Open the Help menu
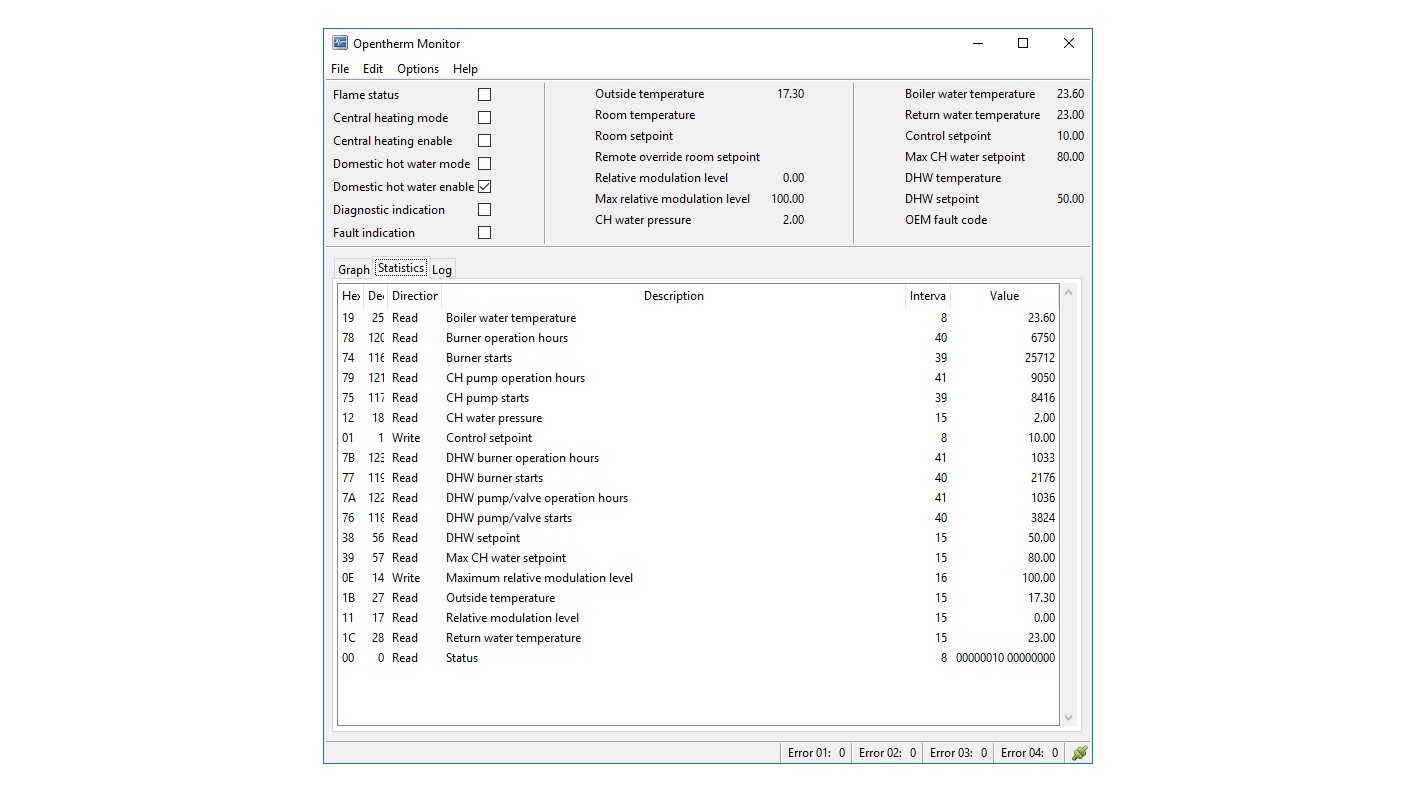 point(465,69)
